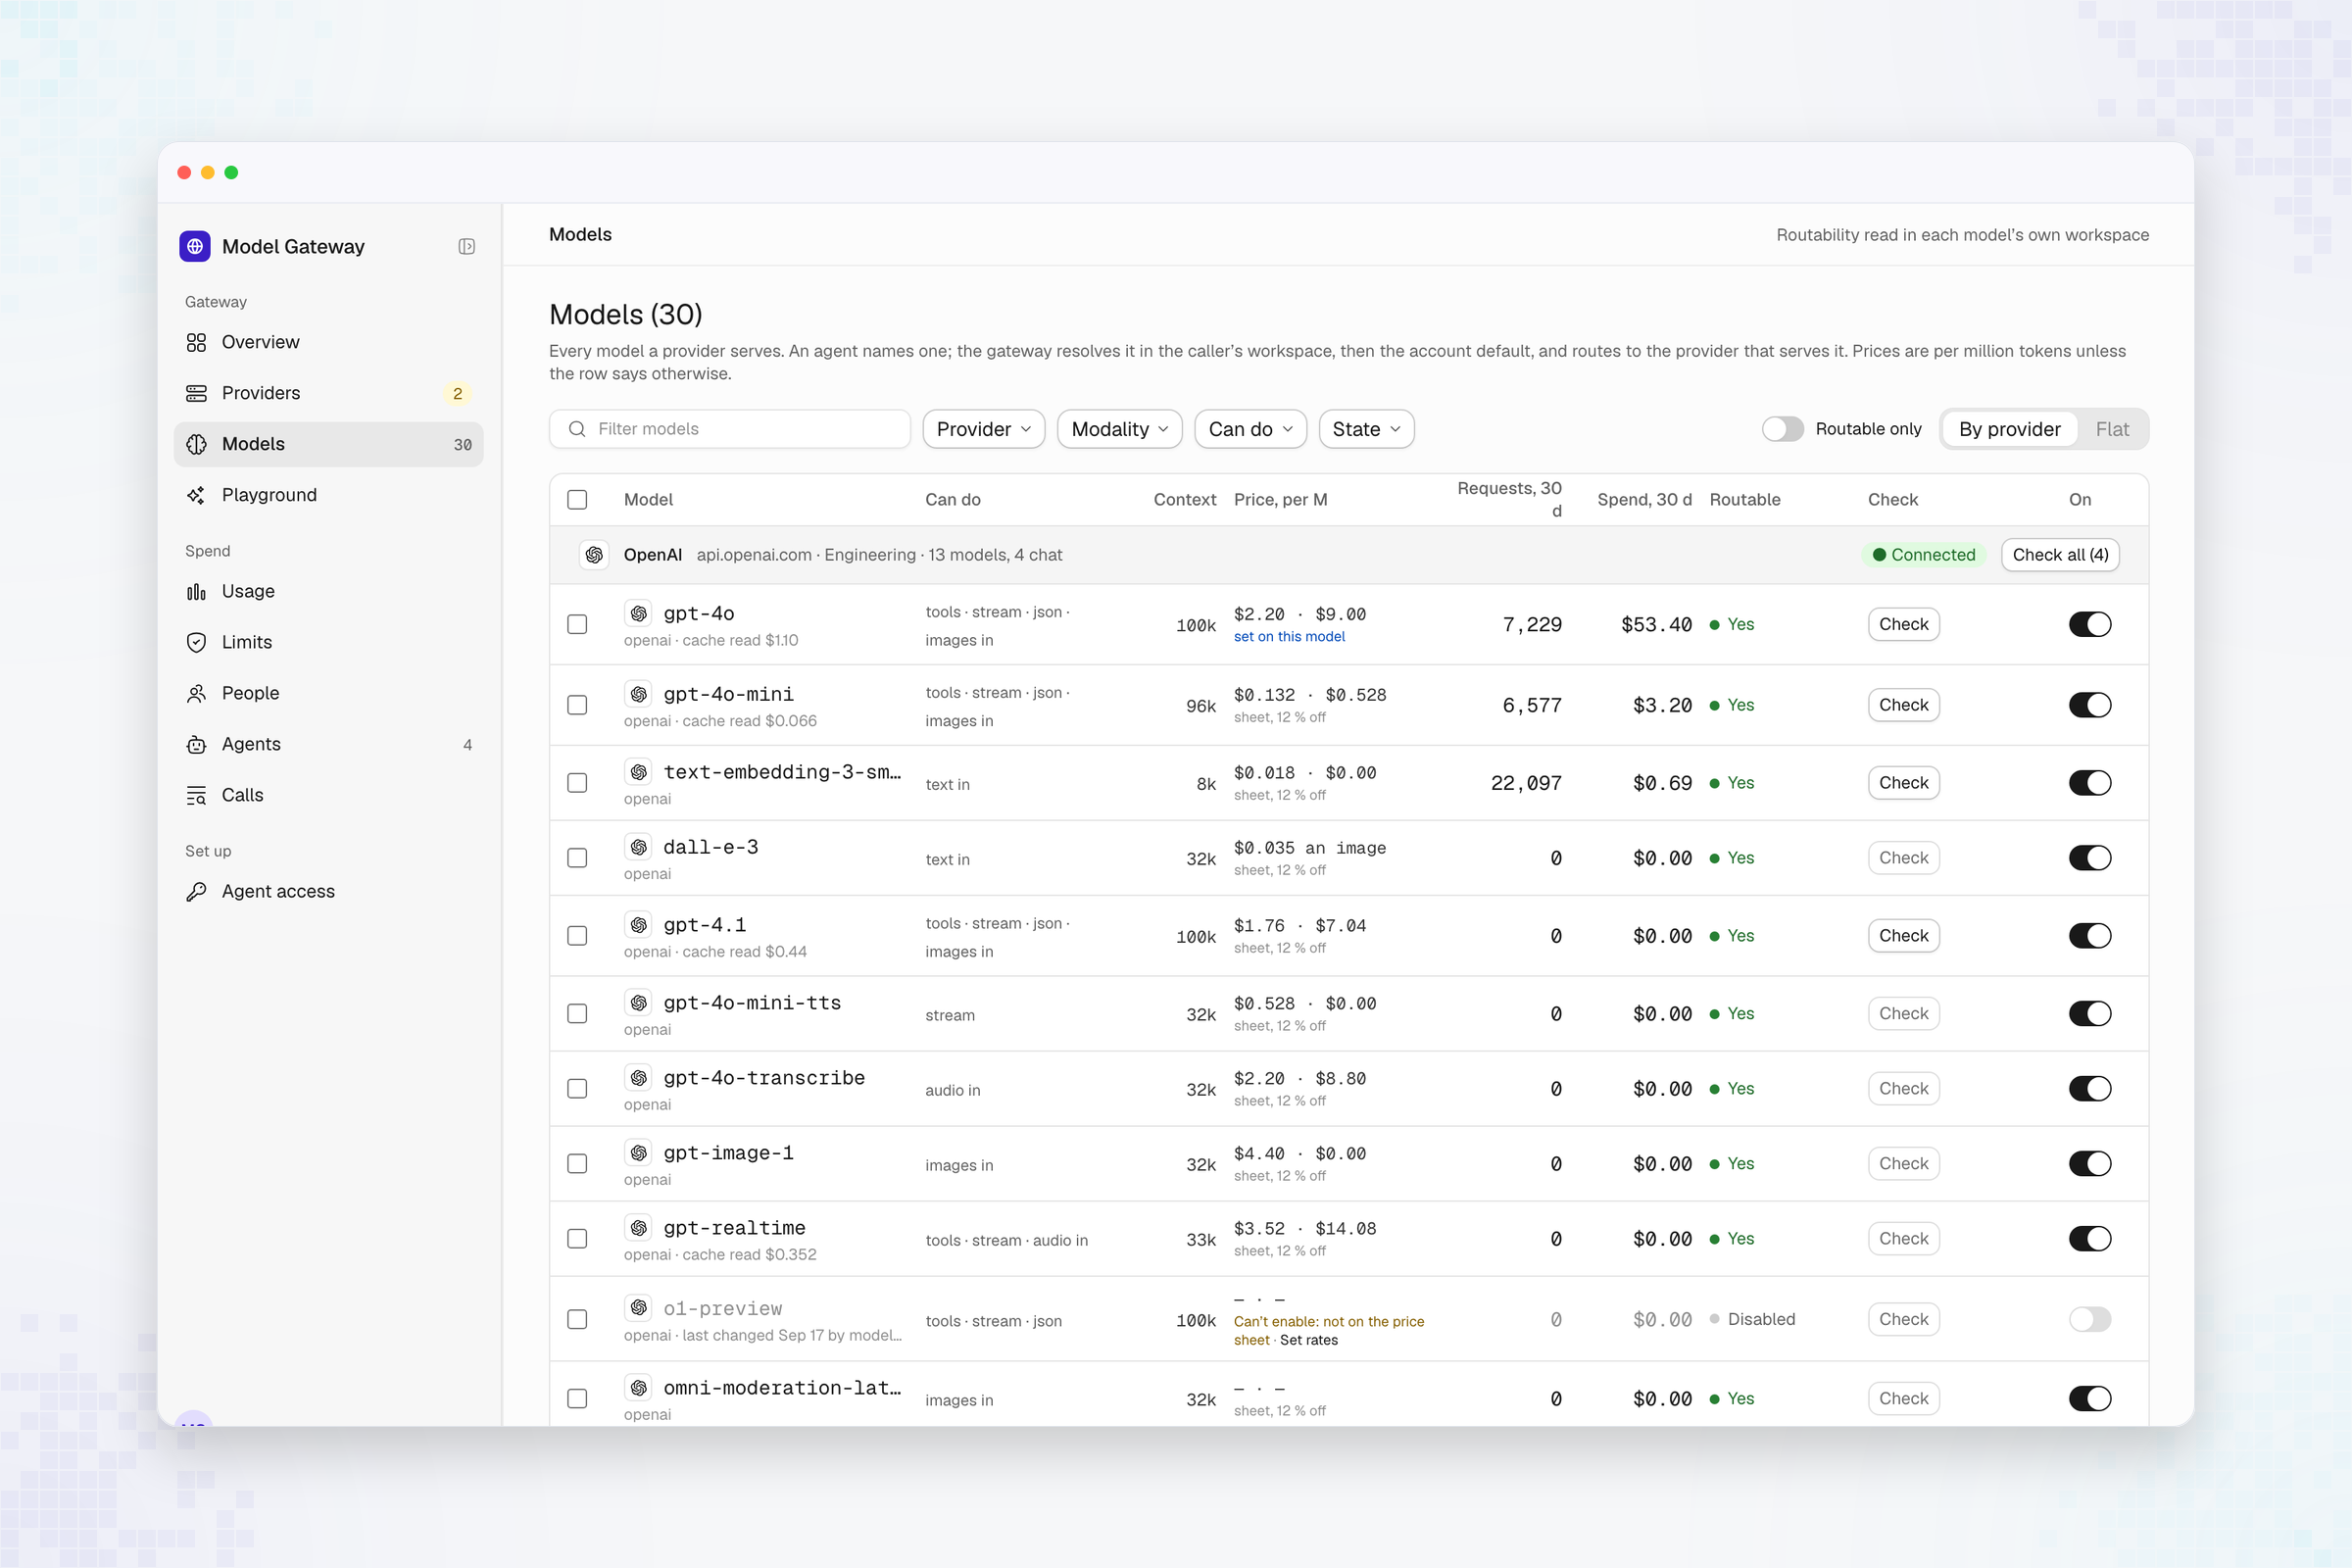Image resolution: width=2352 pixels, height=1568 pixels.
Task: Tick the checkbox for gpt-image-1 row
Action: click(577, 1164)
